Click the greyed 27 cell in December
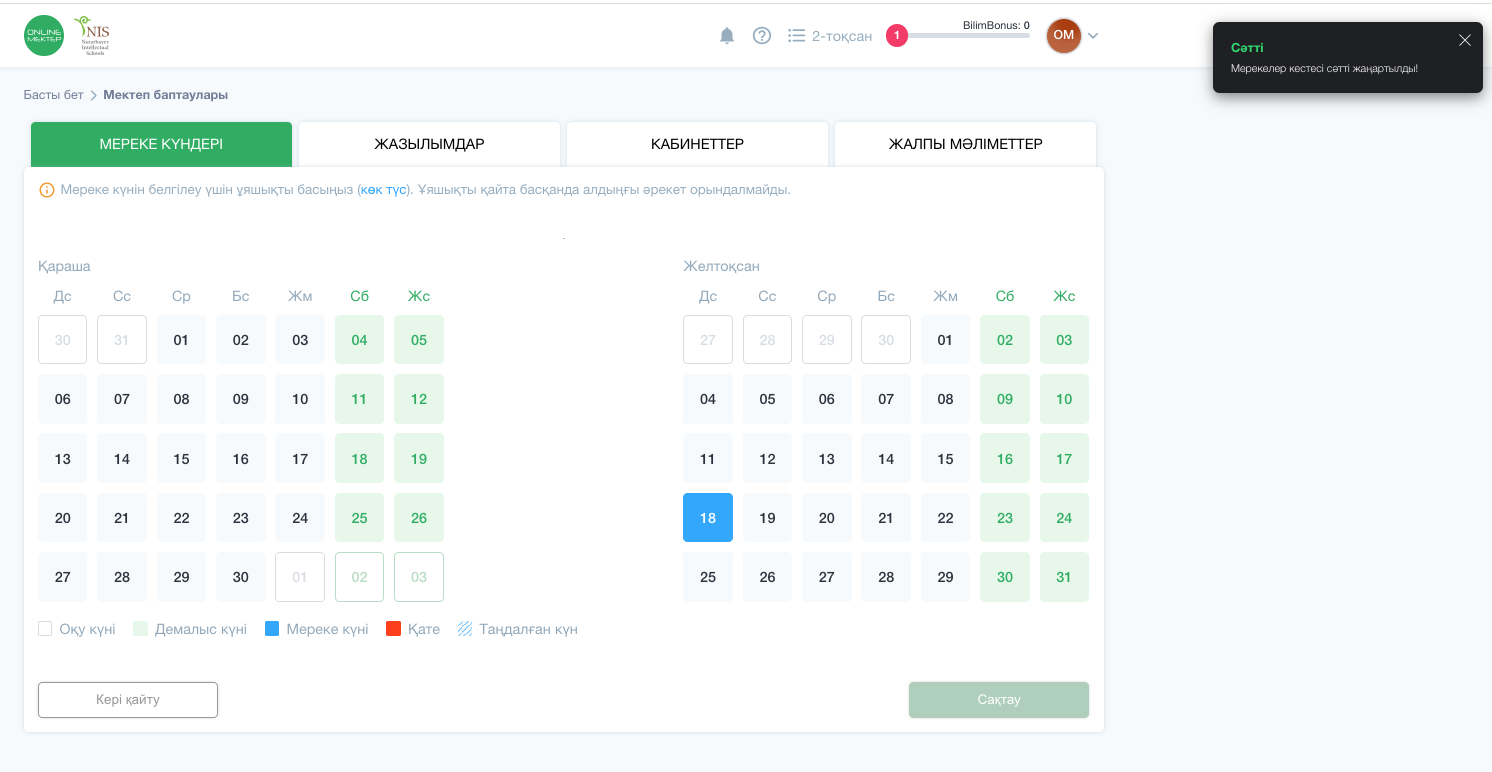This screenshot has width=1492, height=772. pyautogui.click(x=708, y=340)
